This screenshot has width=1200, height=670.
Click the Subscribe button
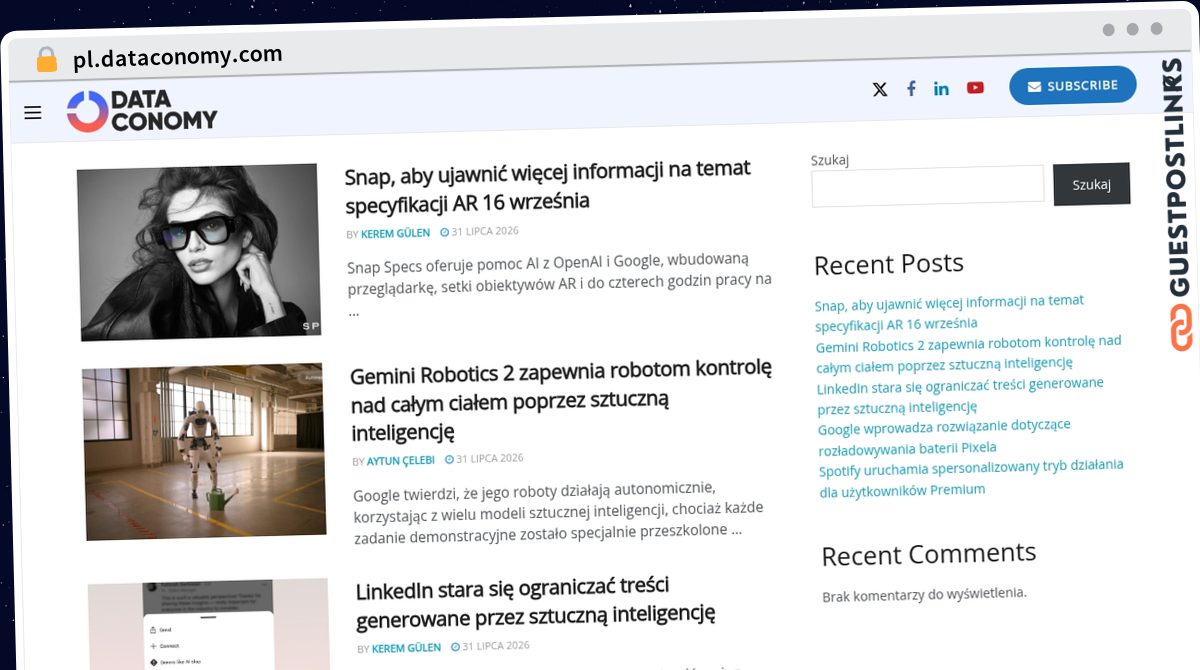[1073, 85]
